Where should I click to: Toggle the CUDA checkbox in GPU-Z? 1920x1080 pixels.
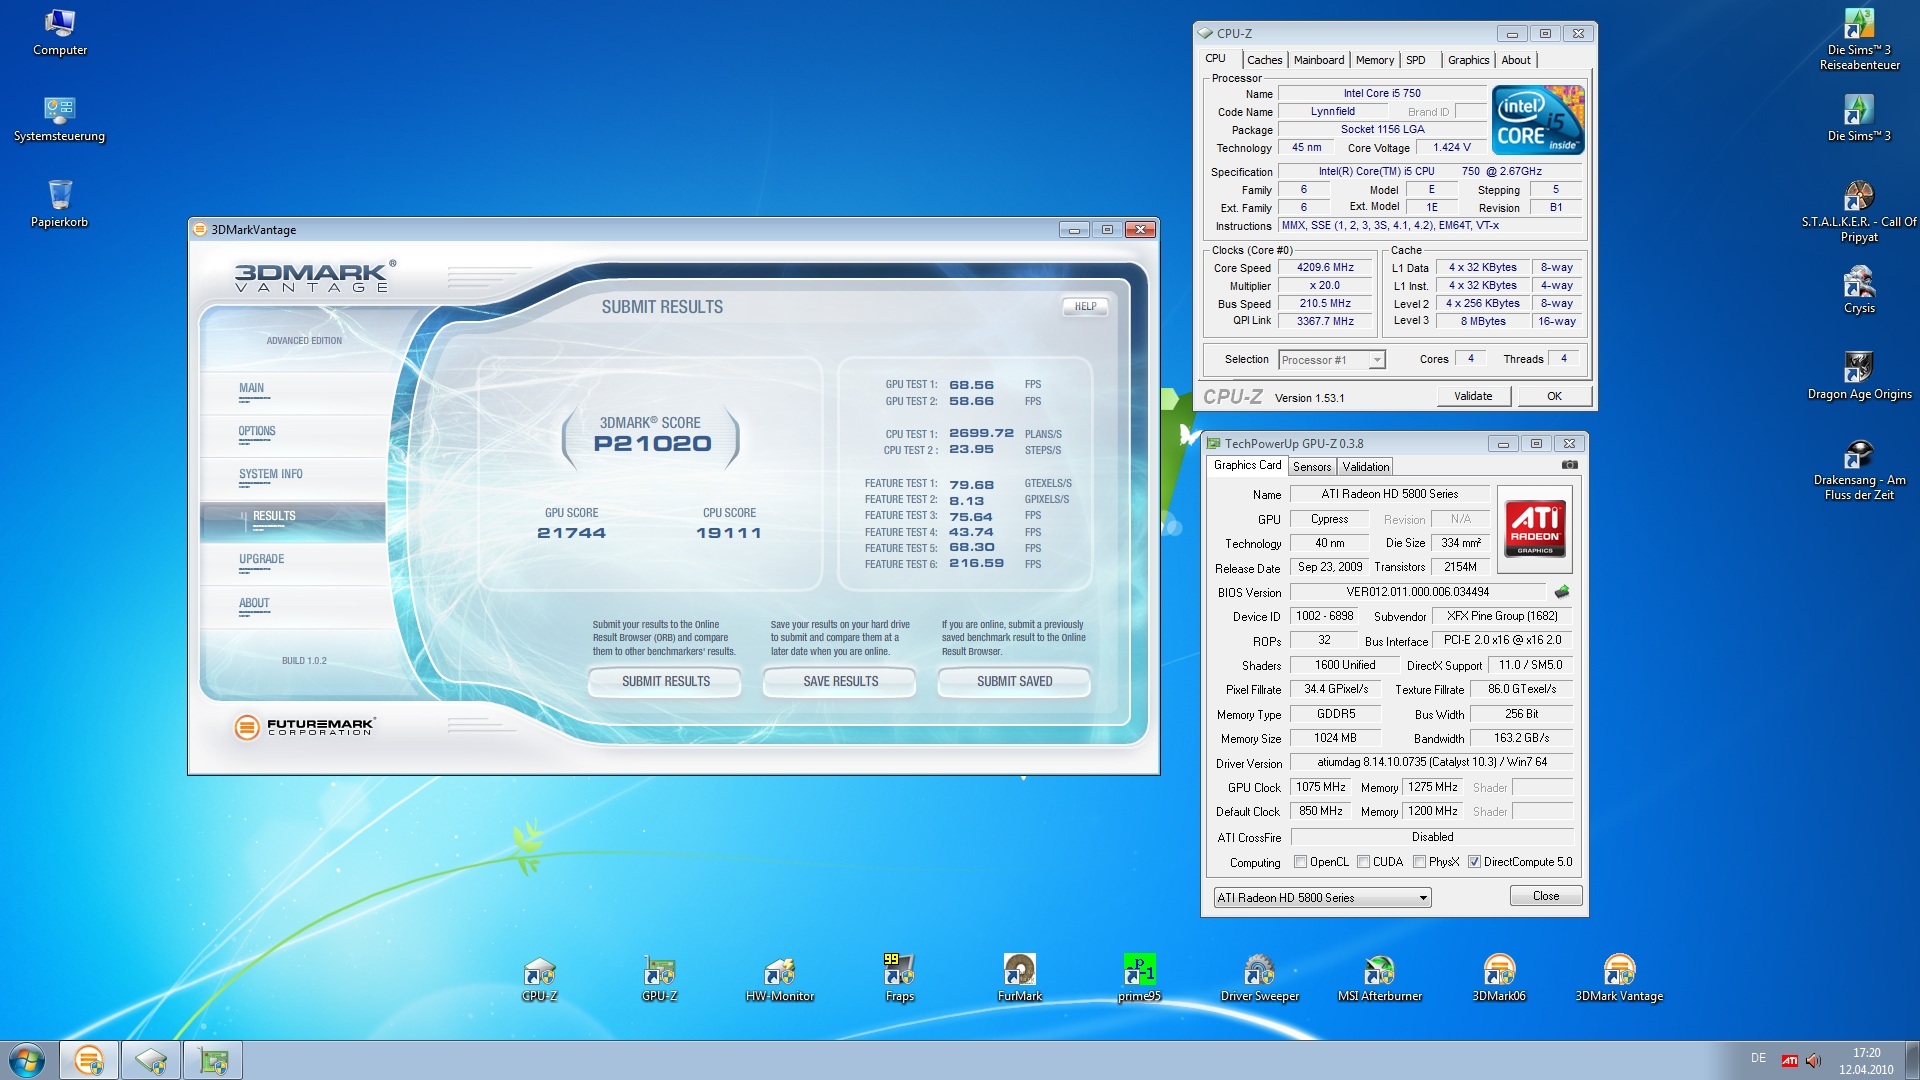tap(1363, 862)
